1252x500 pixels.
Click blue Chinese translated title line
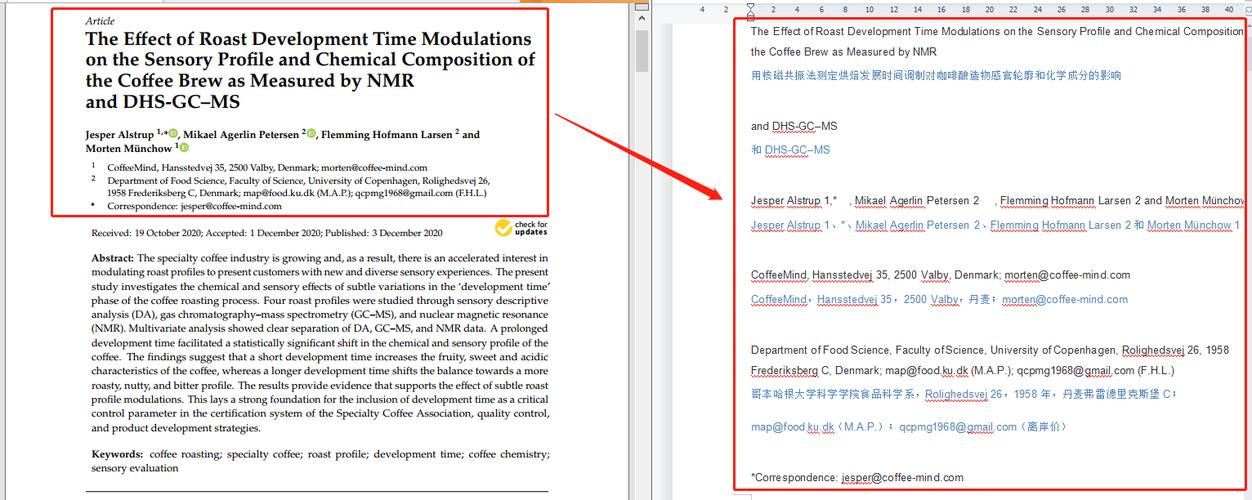pos(935,75)
